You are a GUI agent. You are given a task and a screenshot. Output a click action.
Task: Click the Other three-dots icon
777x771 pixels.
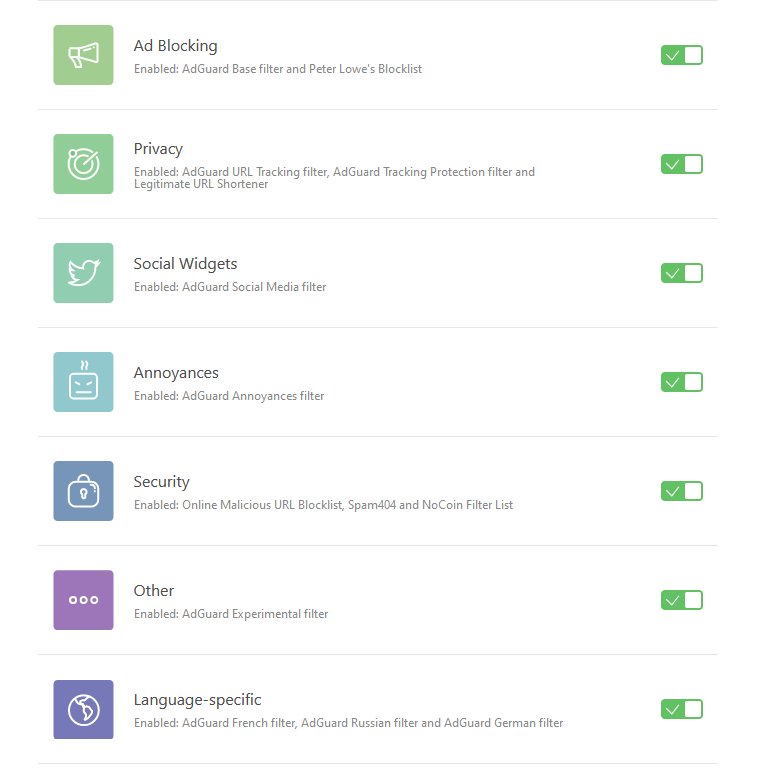tap(83, 600)
